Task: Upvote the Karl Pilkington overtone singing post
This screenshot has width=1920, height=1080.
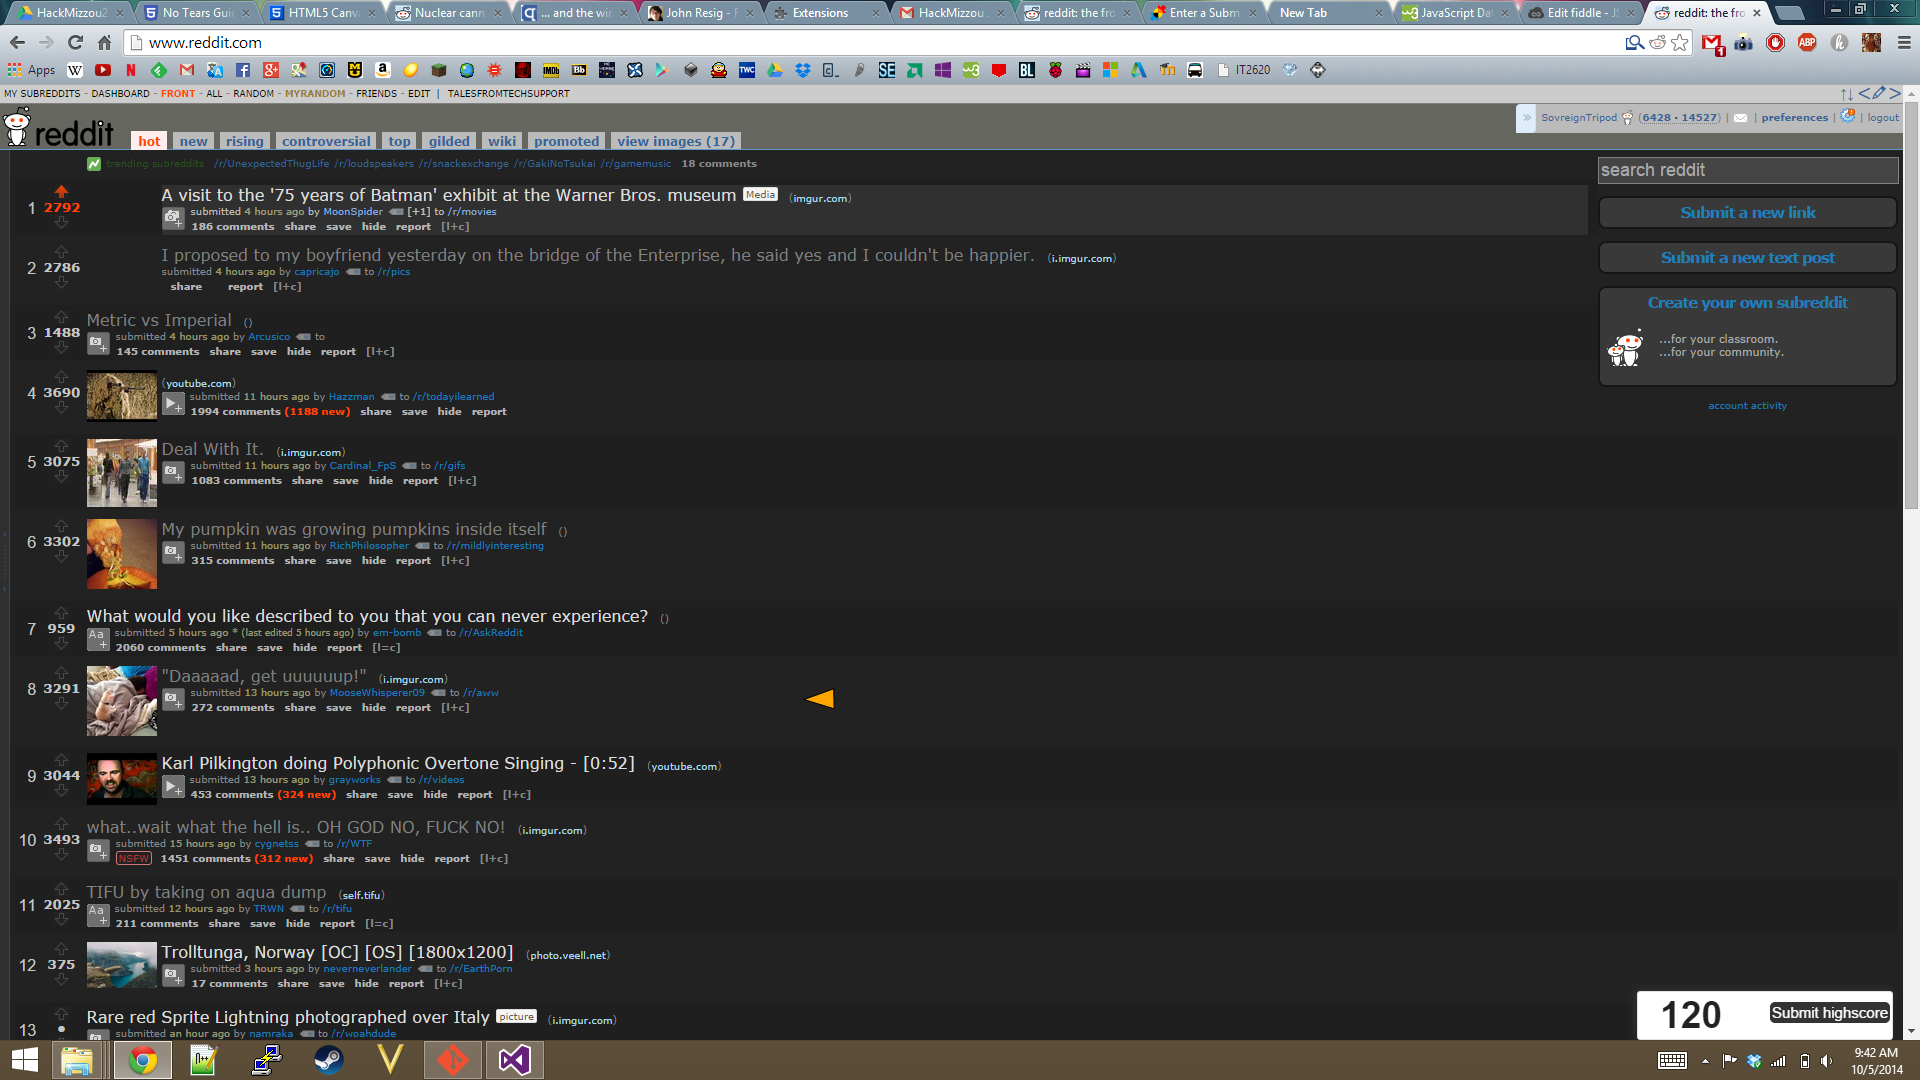Action: click(x=61, y=759)
